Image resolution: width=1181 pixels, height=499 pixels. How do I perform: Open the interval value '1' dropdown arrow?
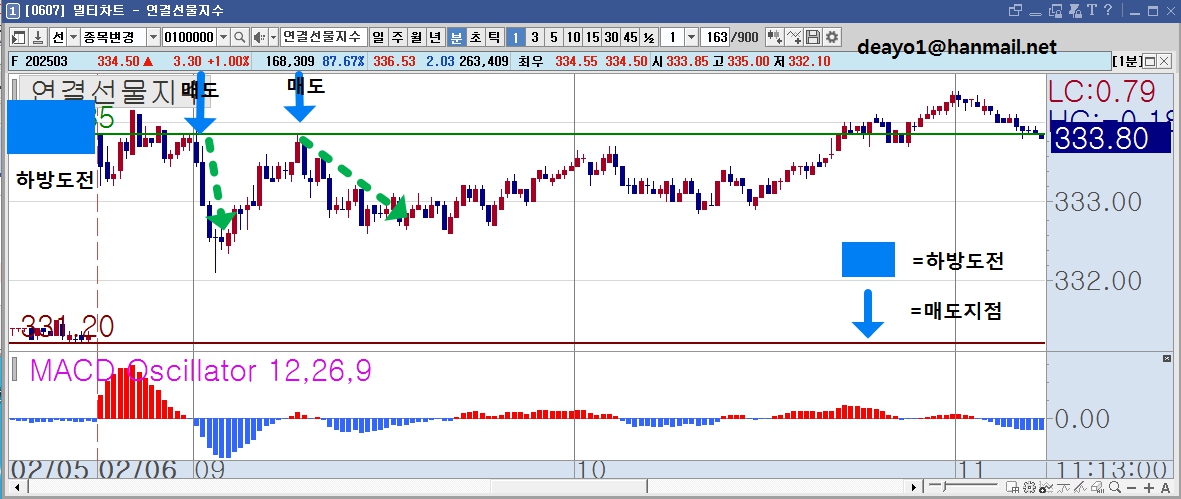691,38
